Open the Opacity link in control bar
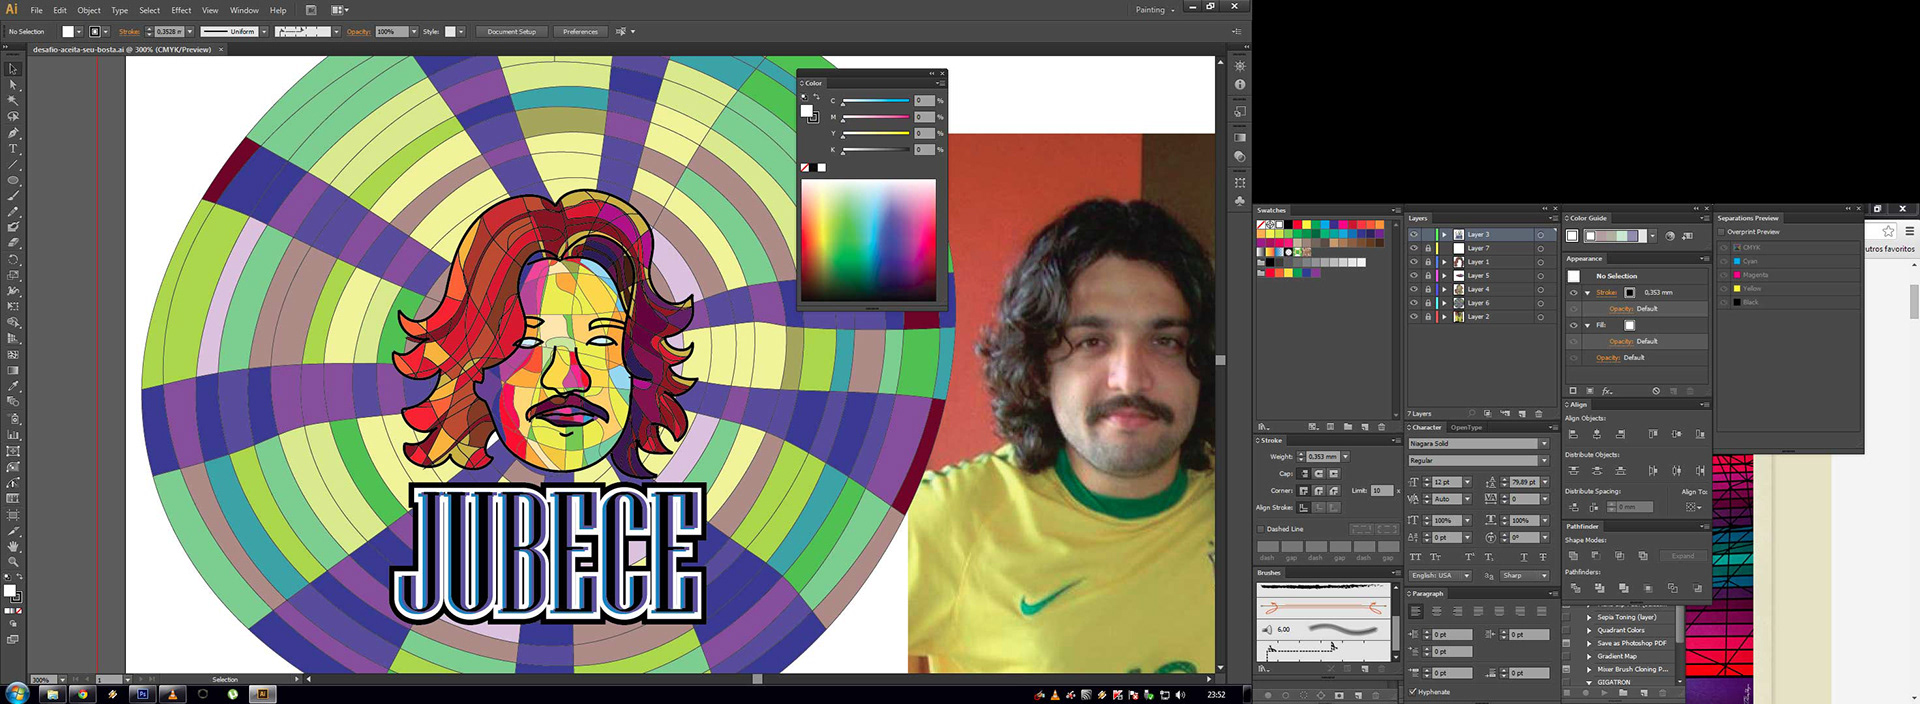Screen dimensions: 1920x704 tap(359, 32)
